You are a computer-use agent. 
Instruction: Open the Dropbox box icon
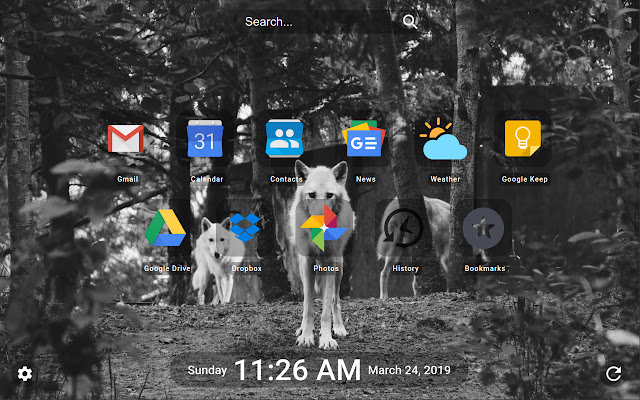[245, 228]
